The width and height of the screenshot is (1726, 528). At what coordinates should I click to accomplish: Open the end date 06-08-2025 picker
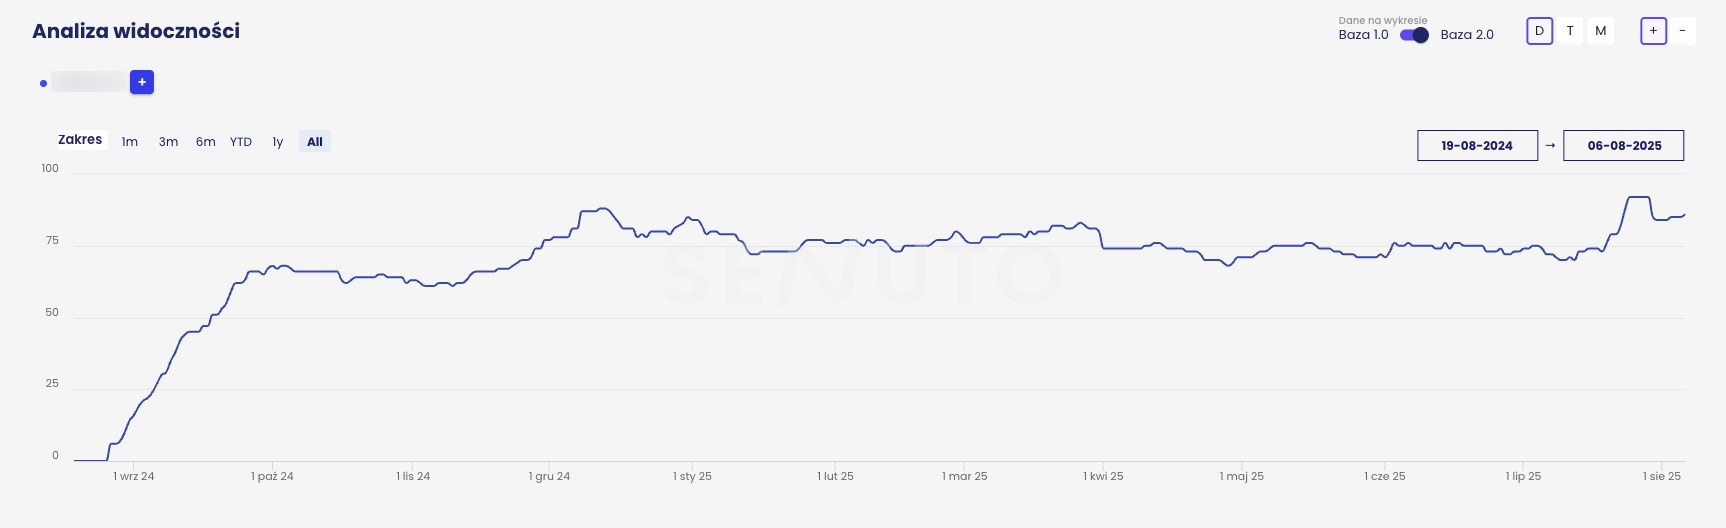click(x=1623, y=145)
